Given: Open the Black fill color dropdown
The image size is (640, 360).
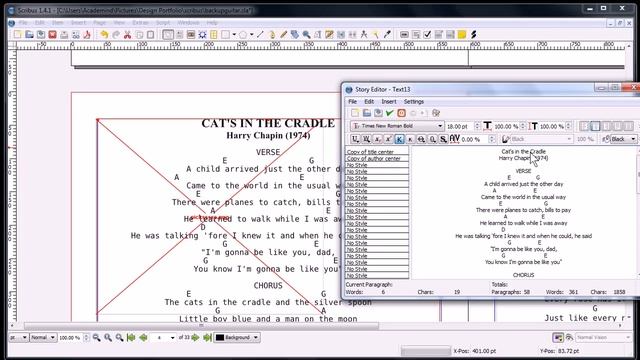Looking at the screenshot, I should click(623, 139).
